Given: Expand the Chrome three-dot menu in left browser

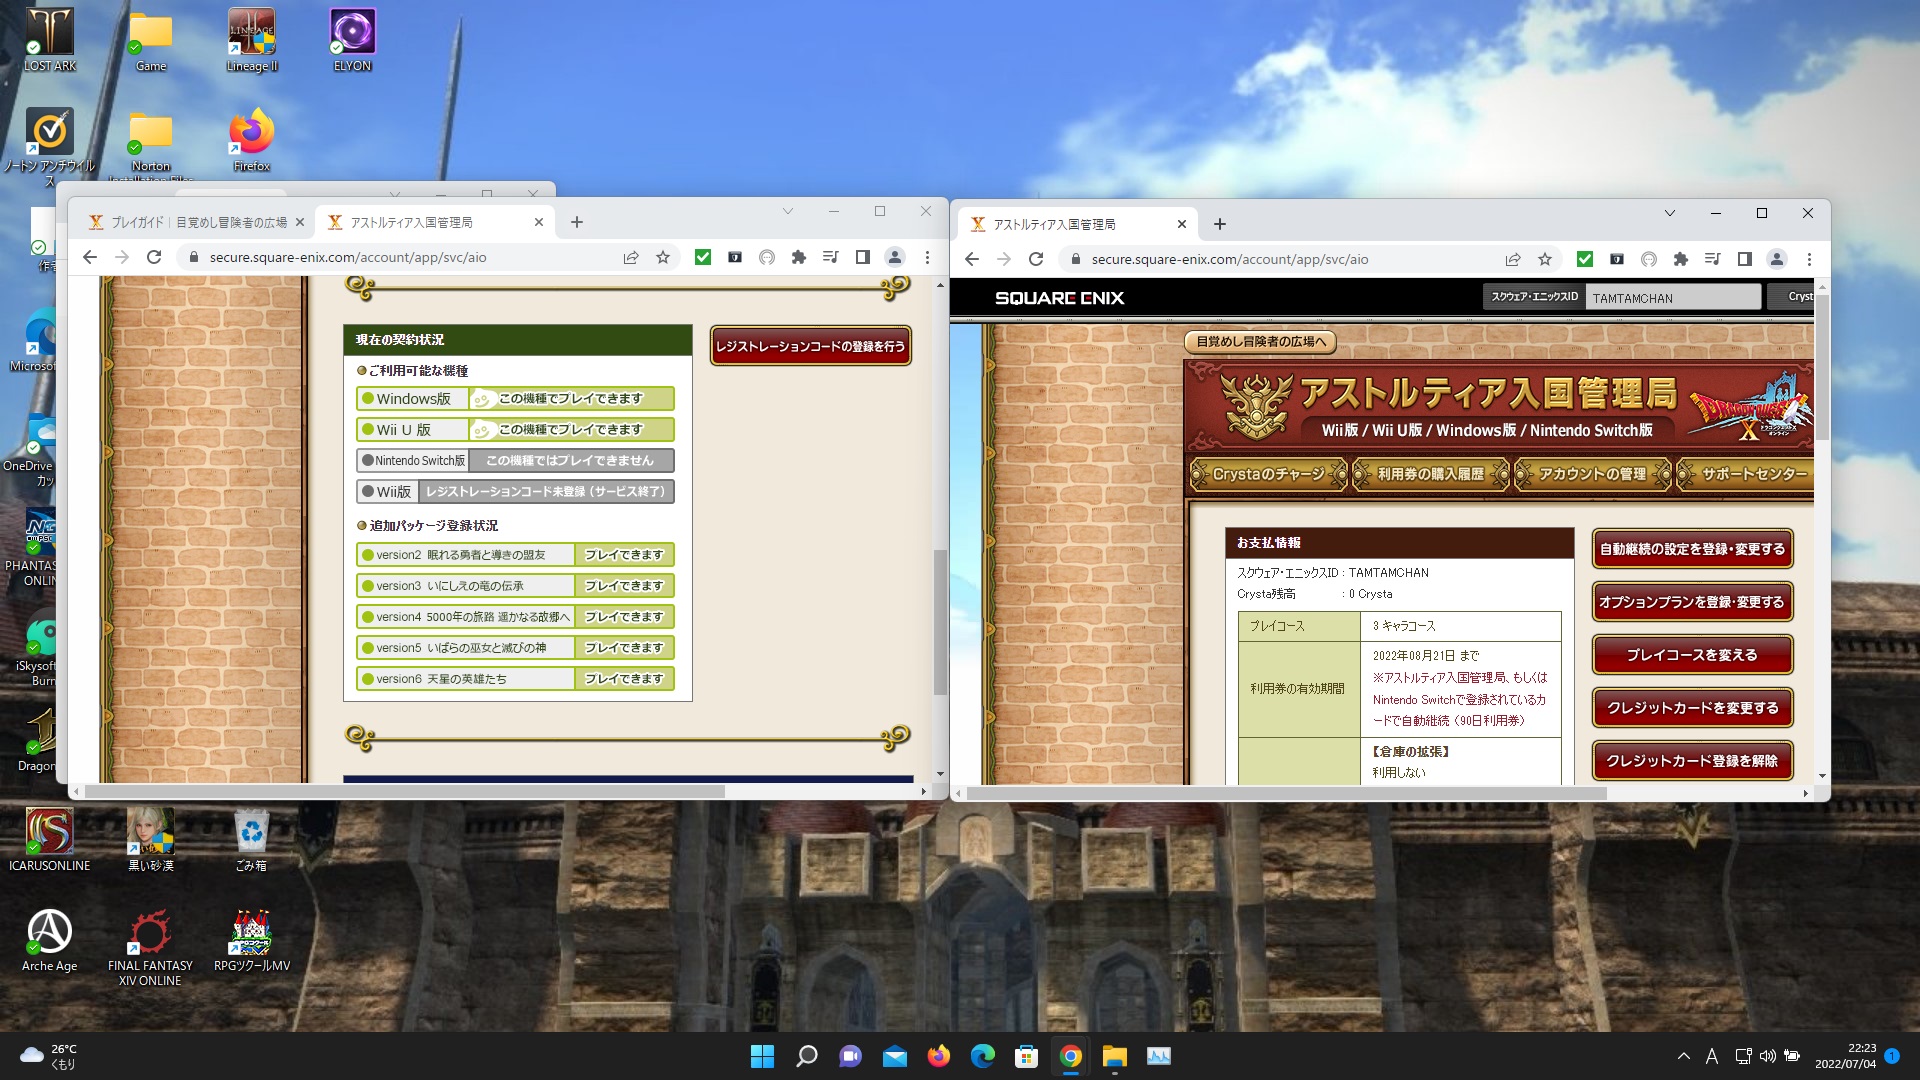Looking at the screenshot, I should click(927, 257).
